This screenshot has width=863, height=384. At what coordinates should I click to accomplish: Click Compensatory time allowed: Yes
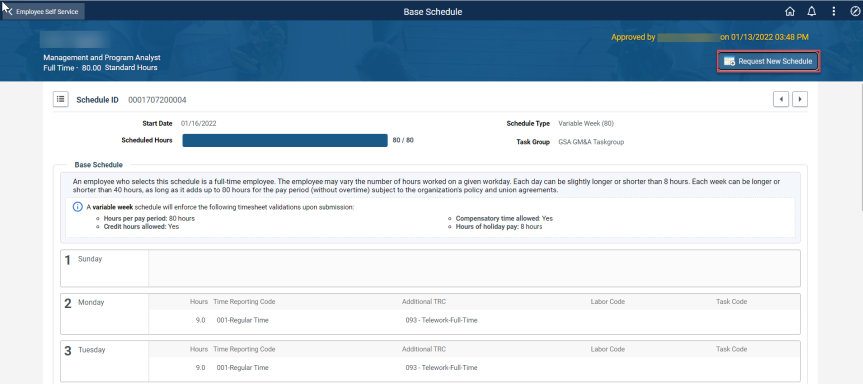(504, 218)
